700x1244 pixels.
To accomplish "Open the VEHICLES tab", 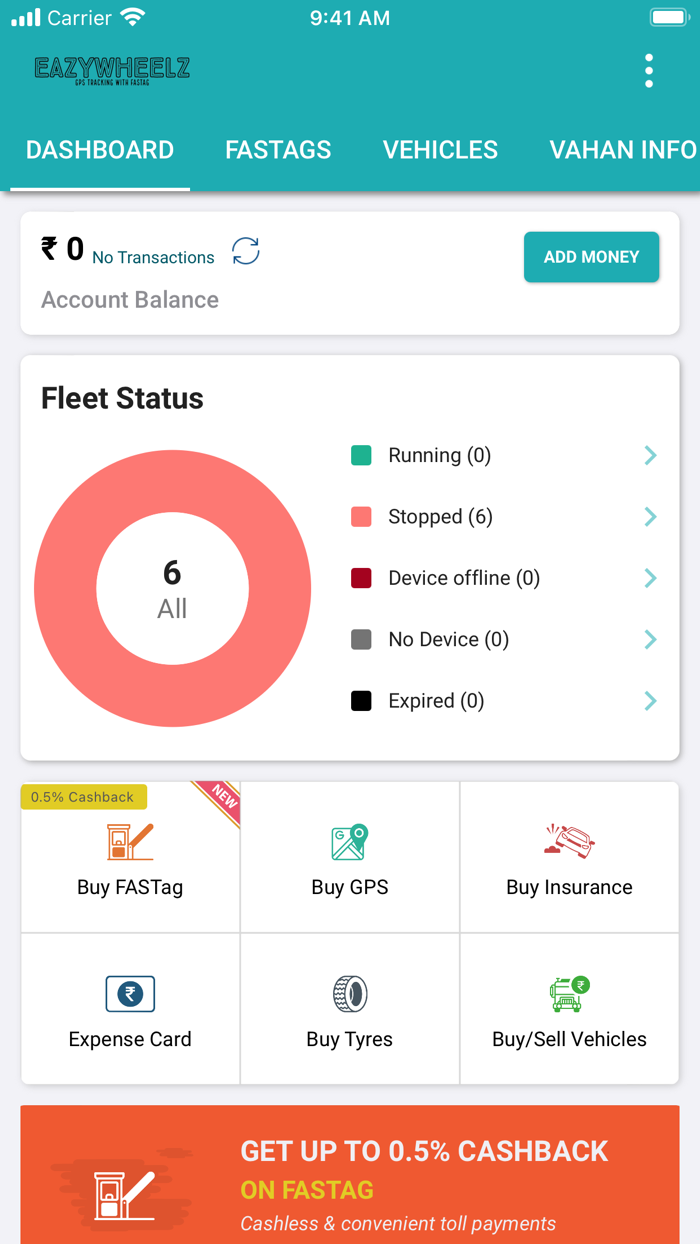I will 440,149.
